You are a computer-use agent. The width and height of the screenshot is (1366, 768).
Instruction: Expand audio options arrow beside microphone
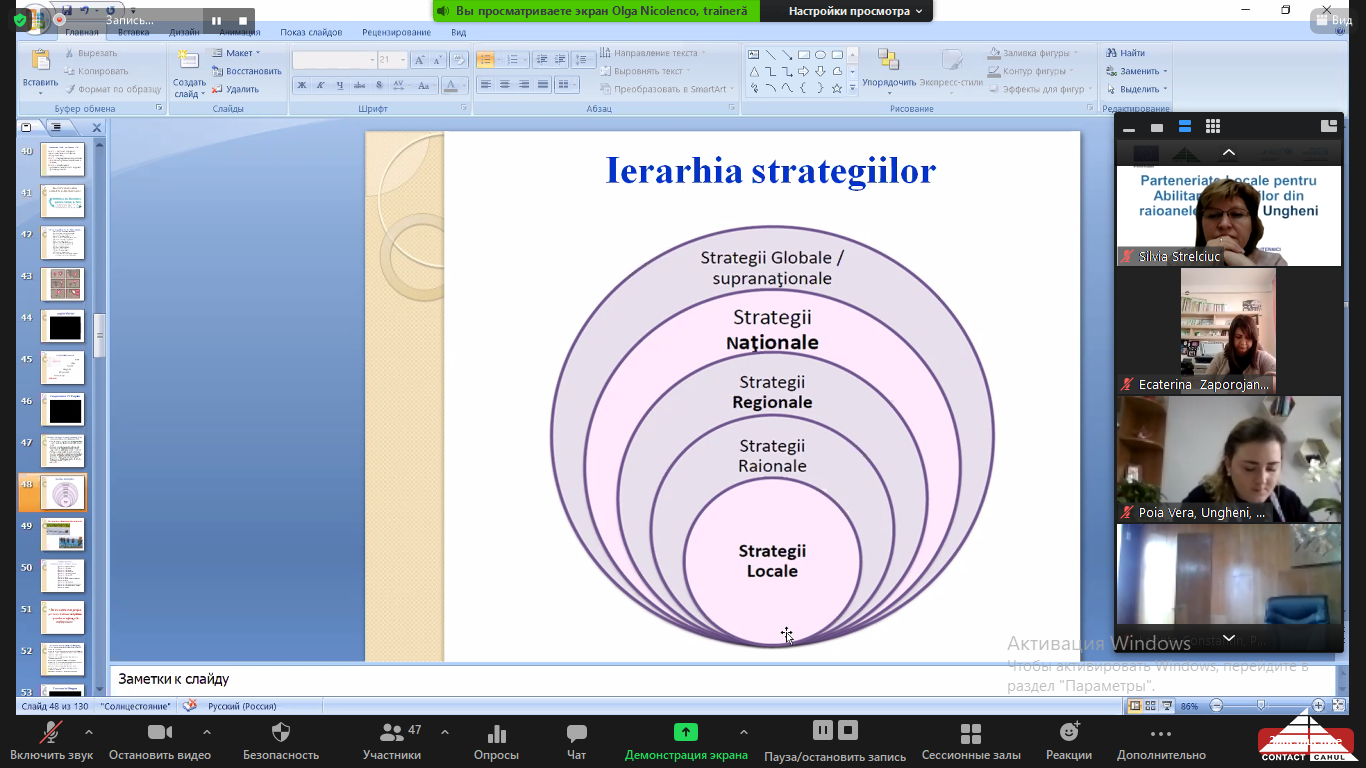(x=89, y=732)
